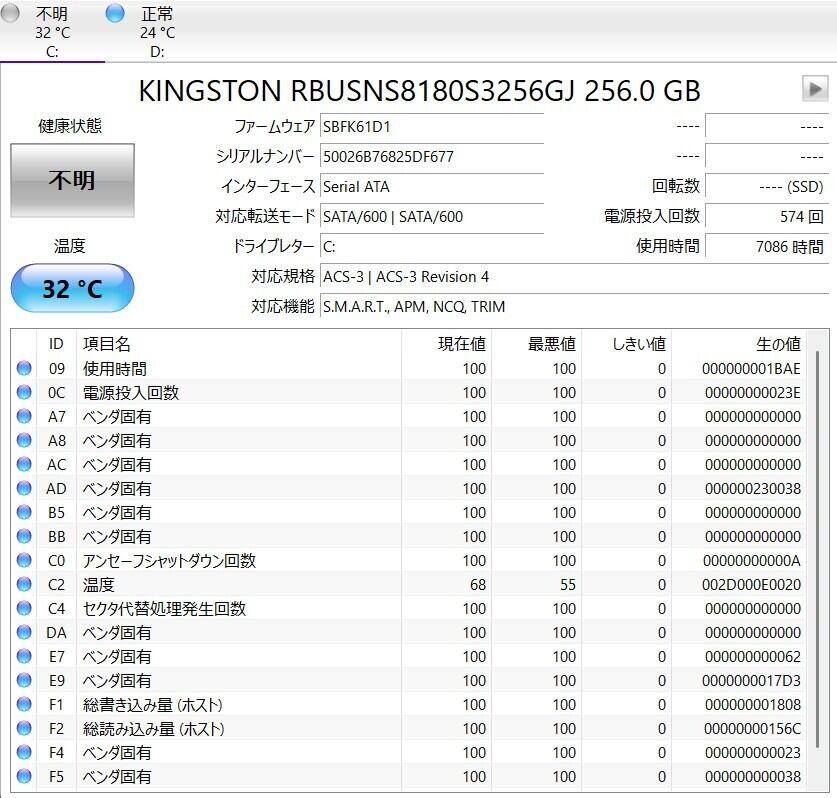
Task: Click raw value 0000000017D3
Action: click(752, 681)
